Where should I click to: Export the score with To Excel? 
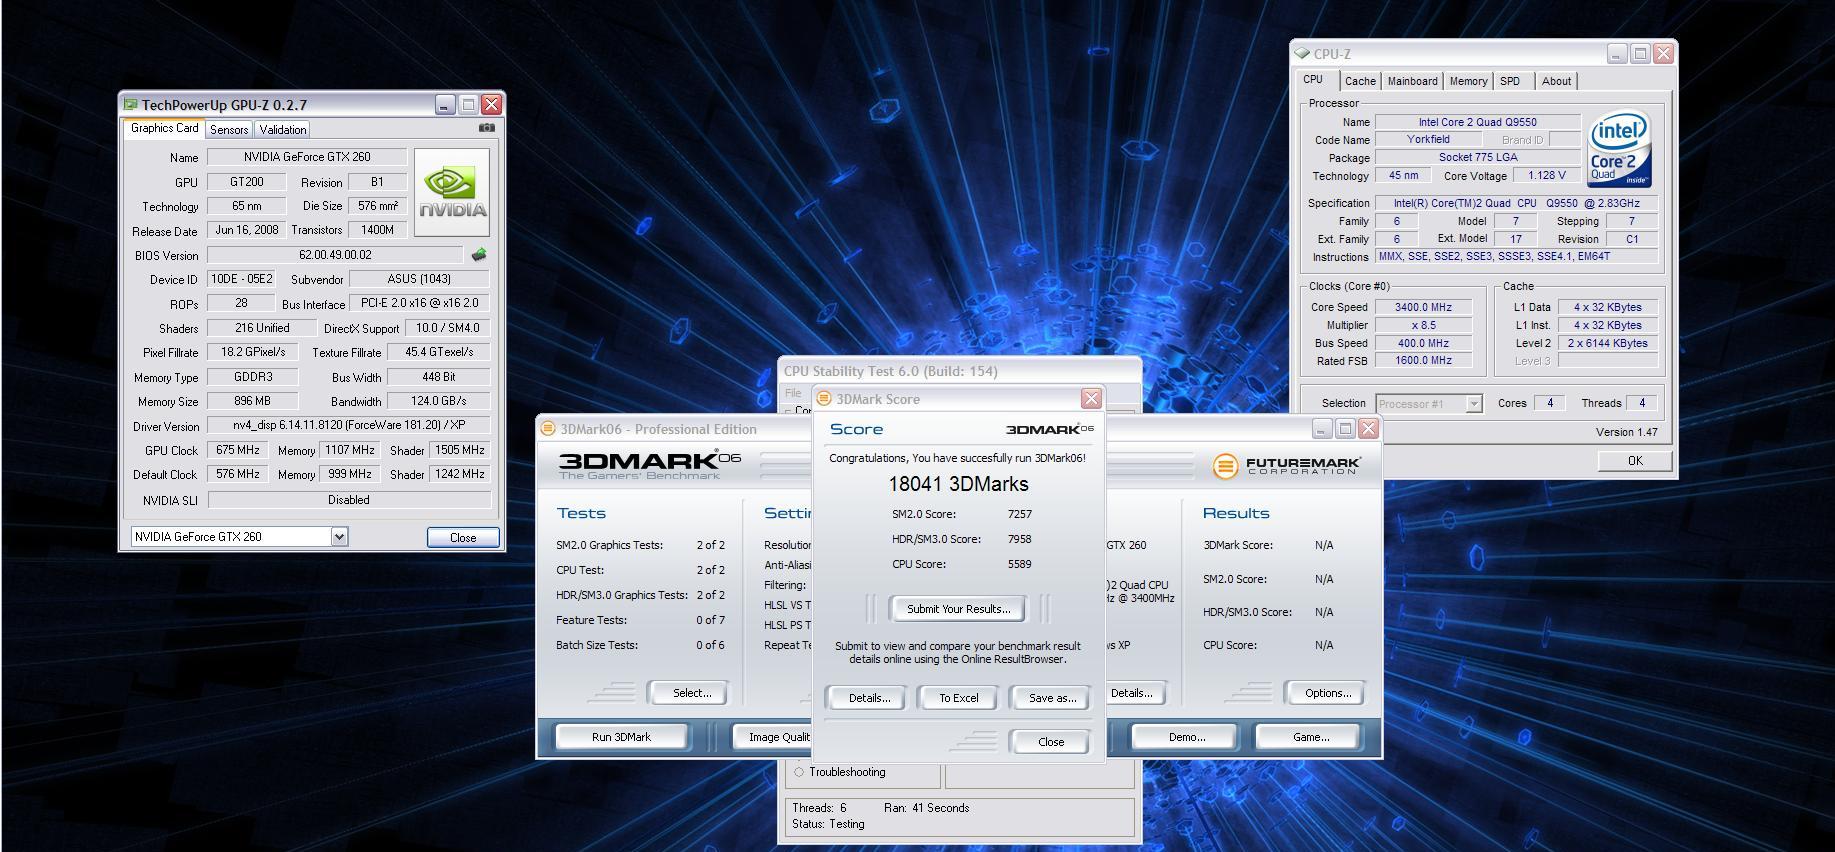pos(958,698)
